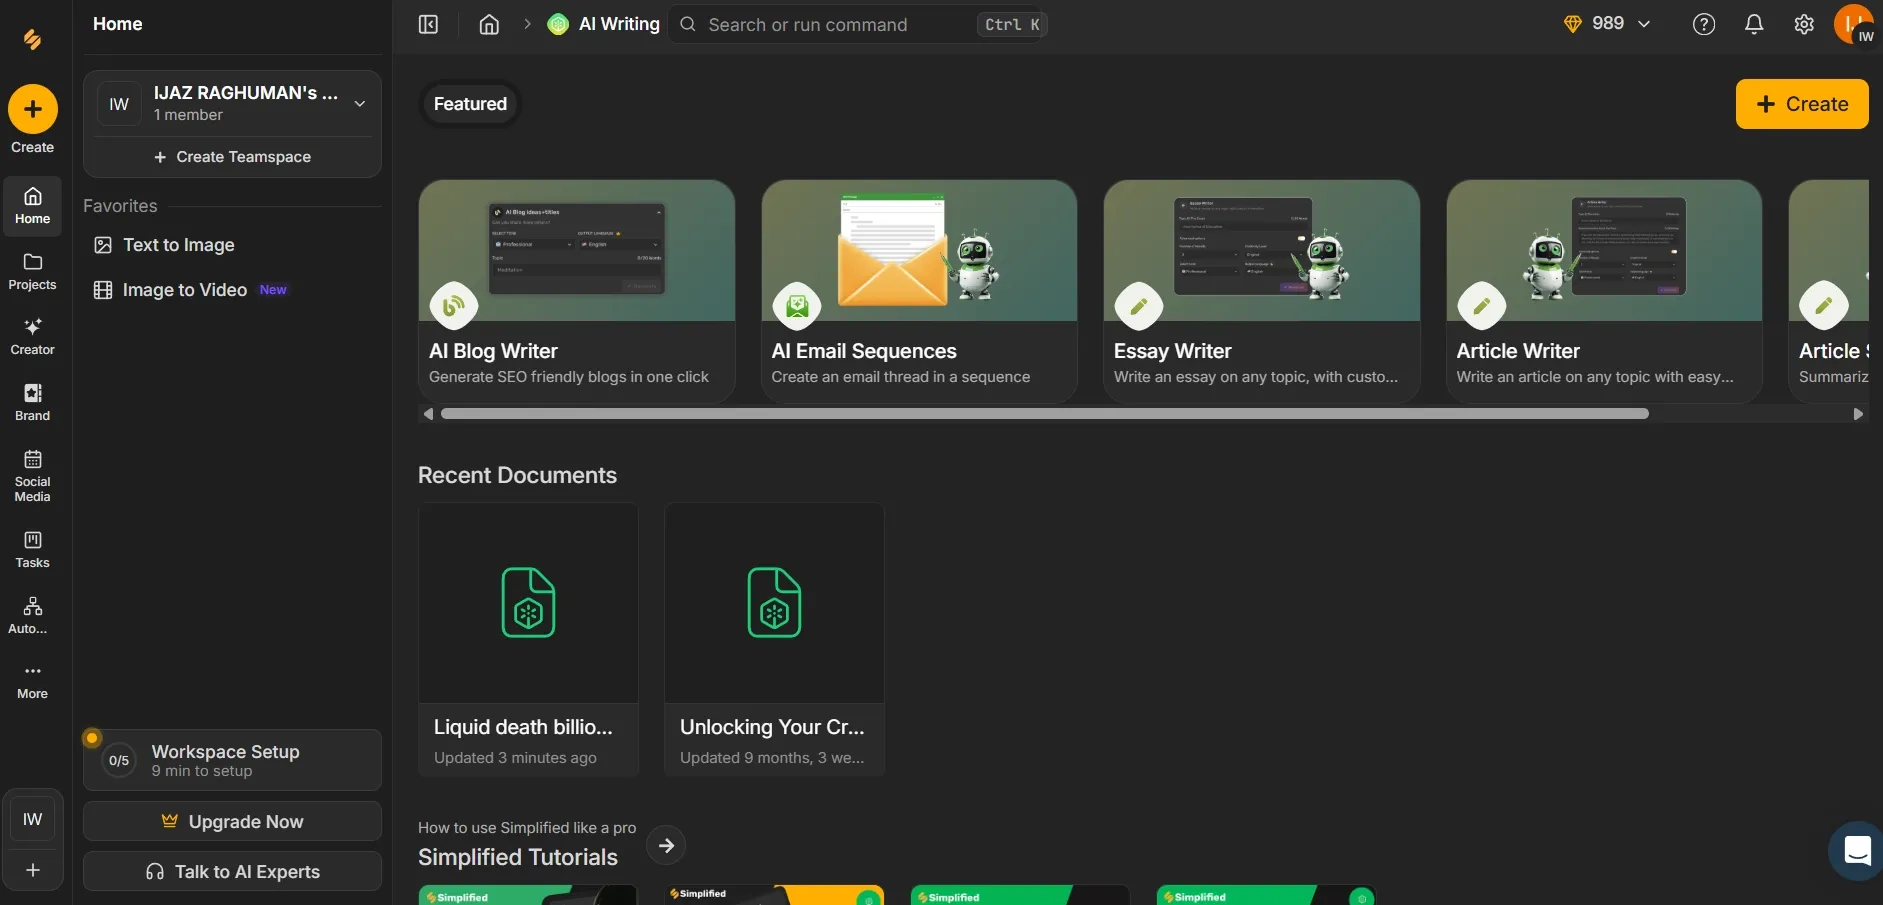Click the IW workspace tile at bottom left
Image resolution: width=1883 pixels, height=905 pixels.
click(x=33, y=819)
